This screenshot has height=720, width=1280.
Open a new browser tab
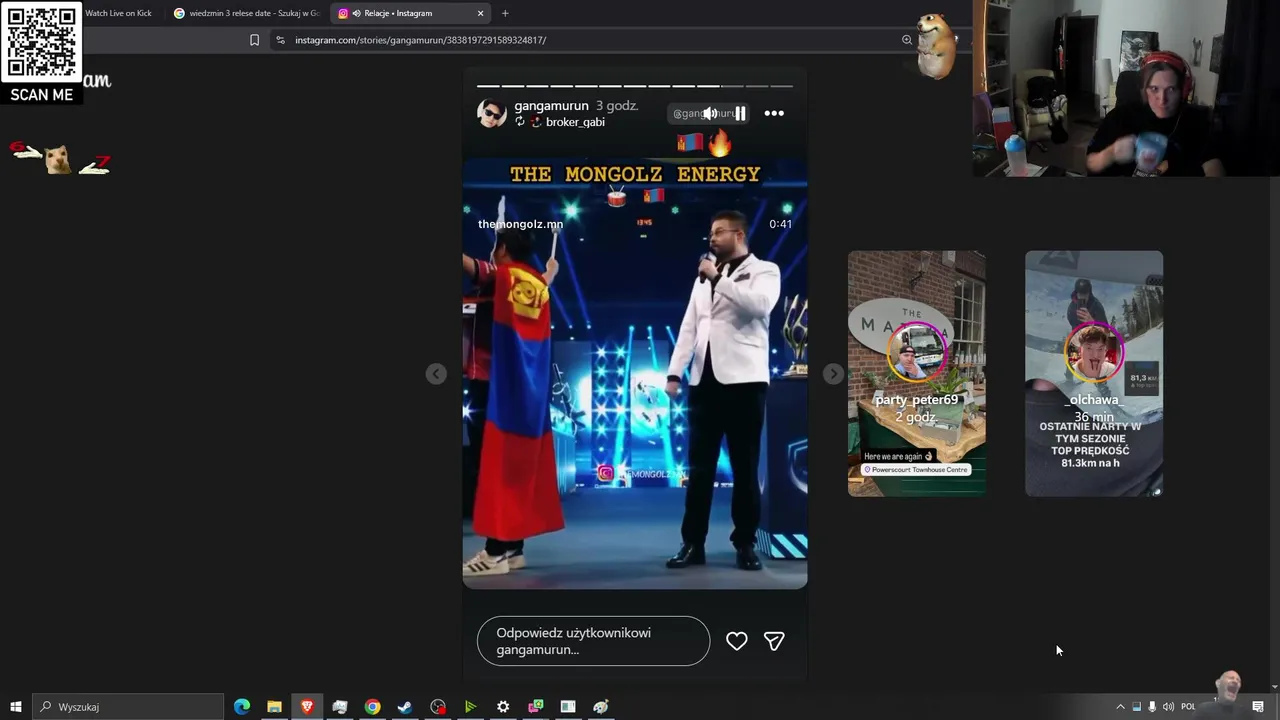[505, 13]
